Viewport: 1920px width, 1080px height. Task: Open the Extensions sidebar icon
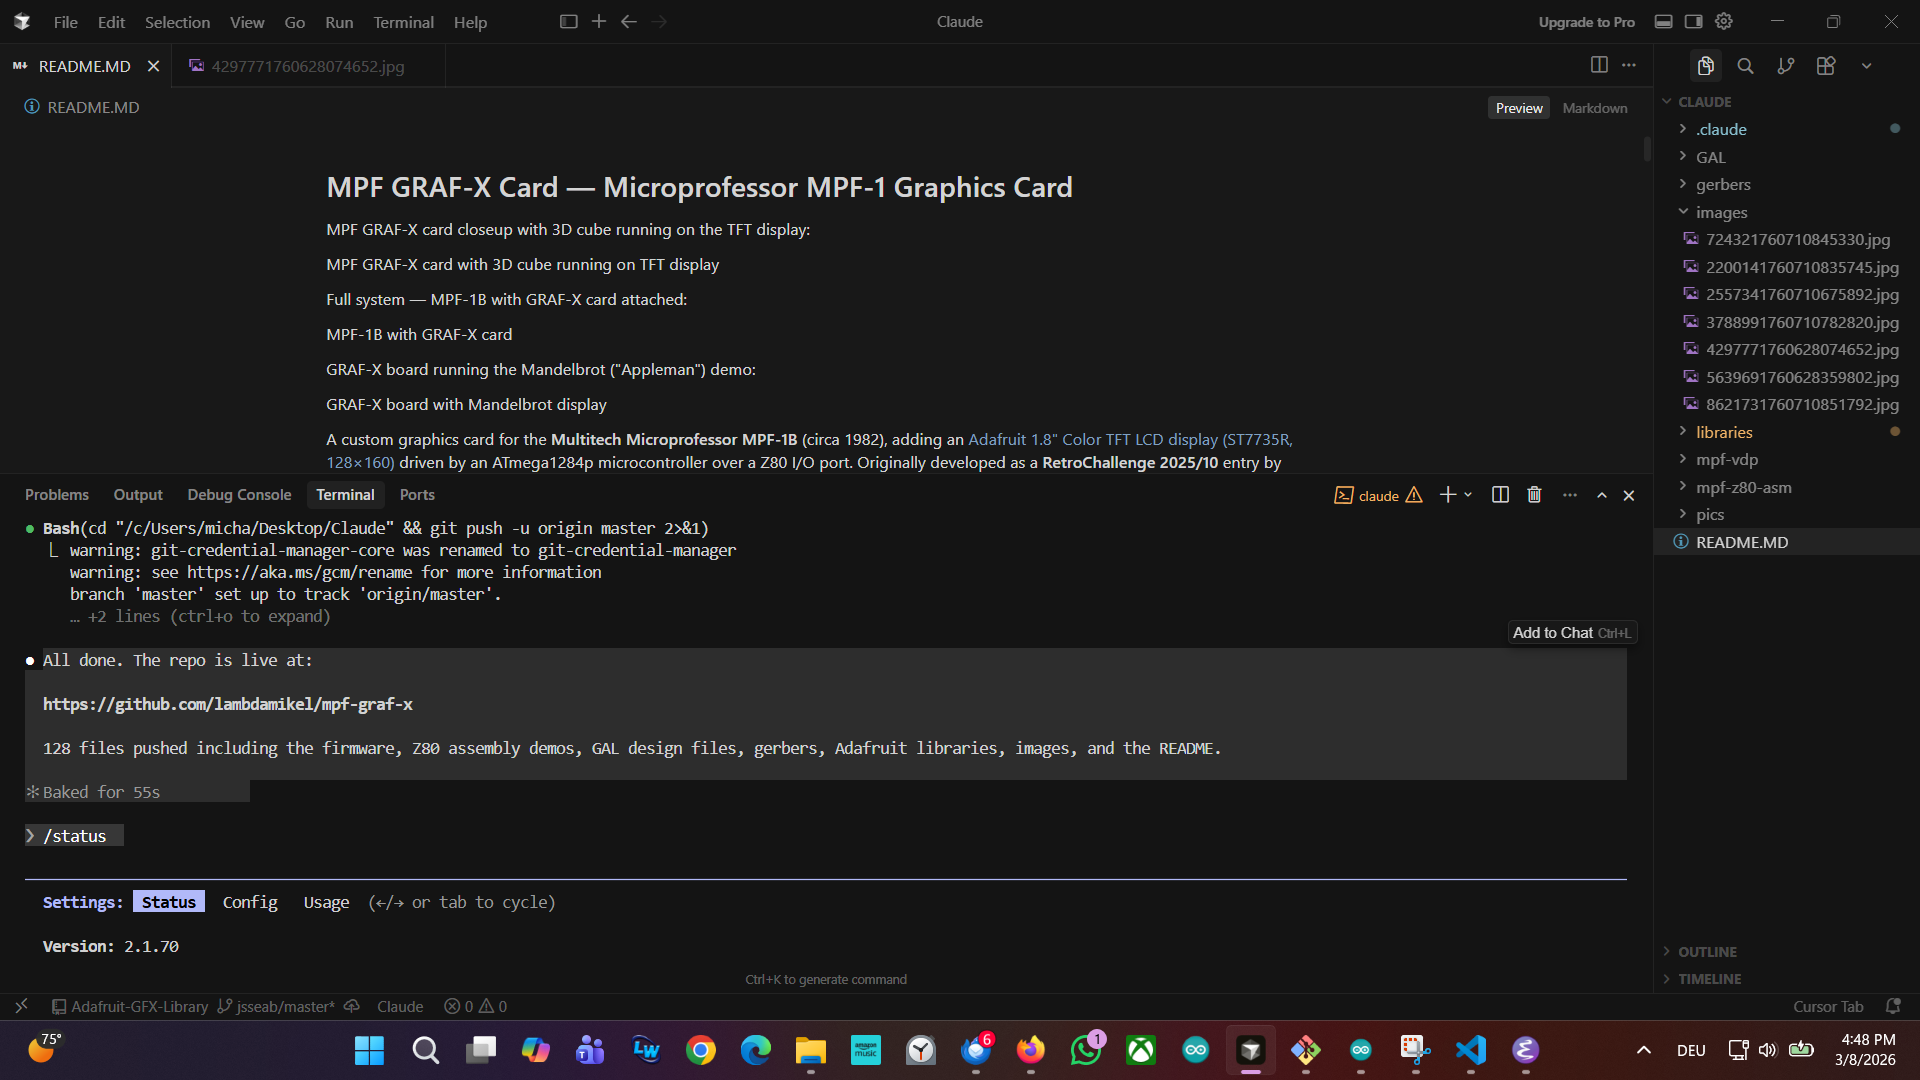pos(1826,66)
